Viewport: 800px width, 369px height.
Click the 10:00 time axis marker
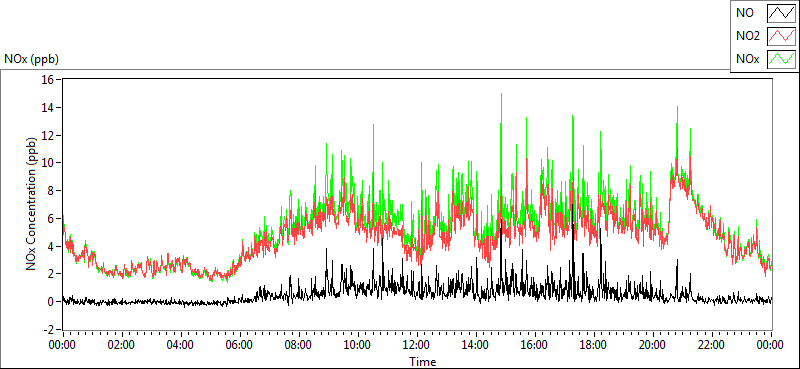tap(358, 345)
